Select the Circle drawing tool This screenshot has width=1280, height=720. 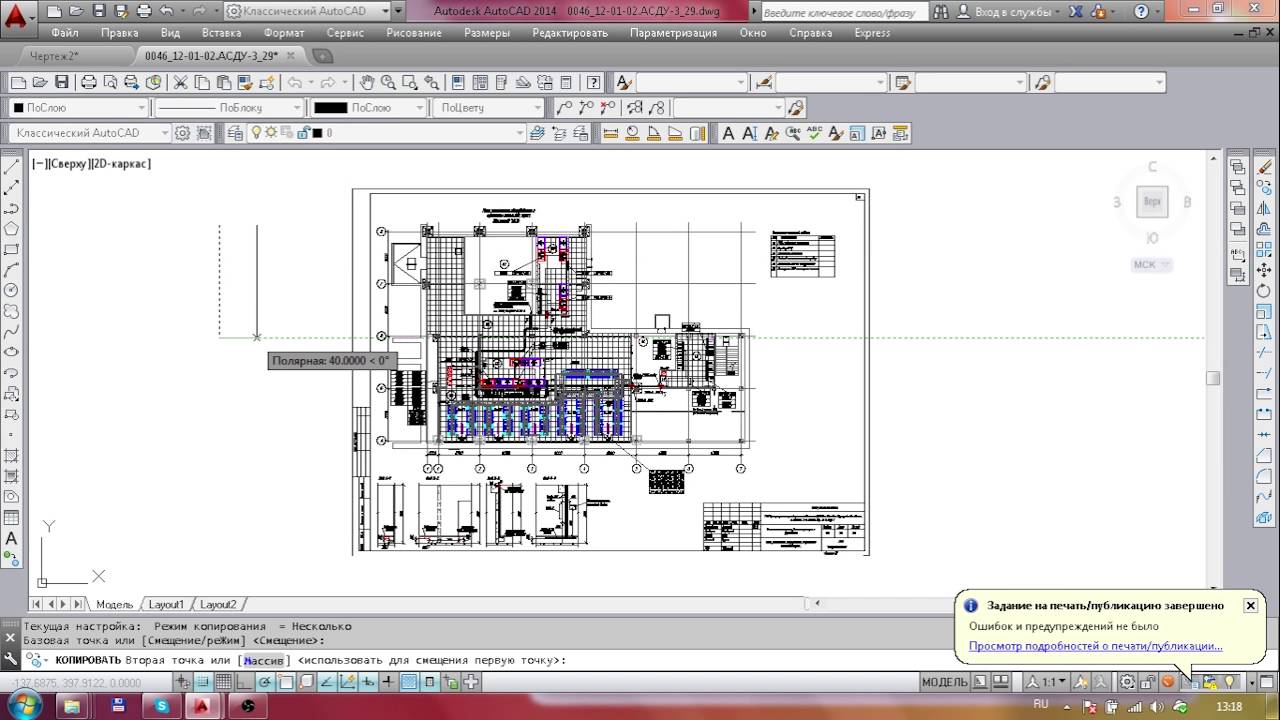(x=11, y=290)
